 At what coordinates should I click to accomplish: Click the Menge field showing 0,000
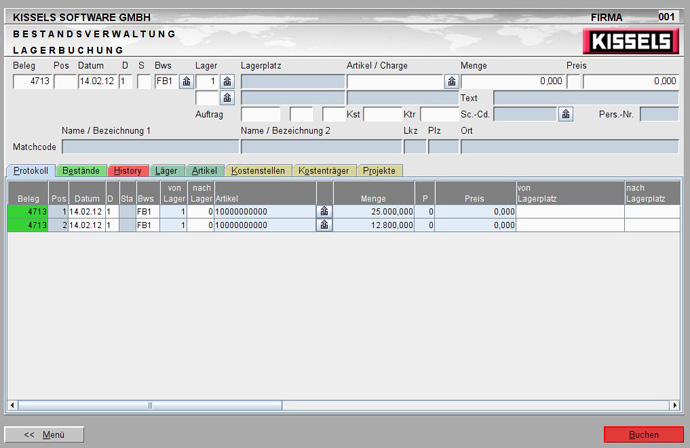513,81
